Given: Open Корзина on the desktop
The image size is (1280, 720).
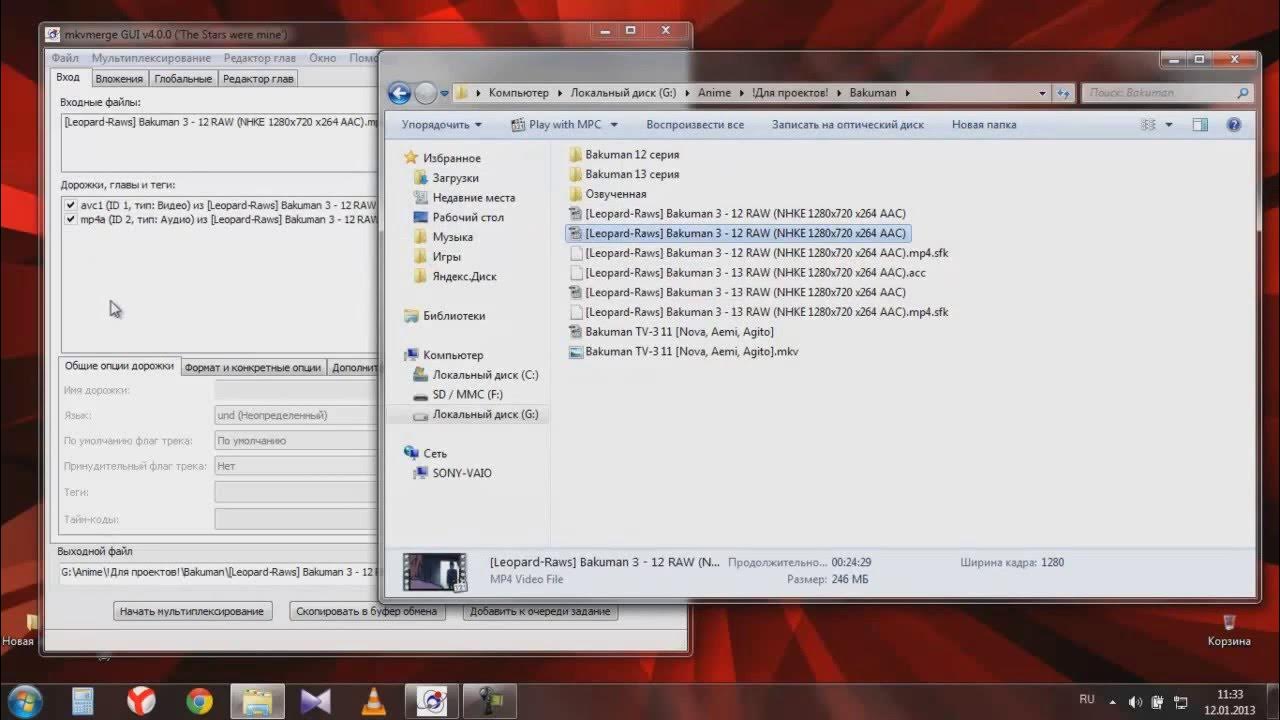Looking at the screenshot, I should pos(1229,630).
